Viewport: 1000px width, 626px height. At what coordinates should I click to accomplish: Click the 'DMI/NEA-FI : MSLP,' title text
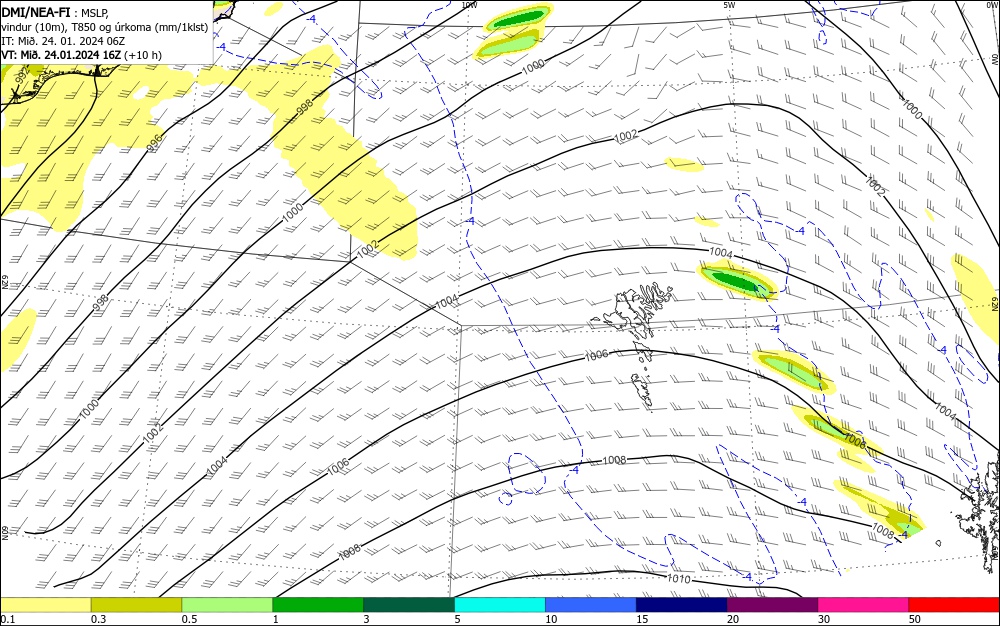pos(55,12)
